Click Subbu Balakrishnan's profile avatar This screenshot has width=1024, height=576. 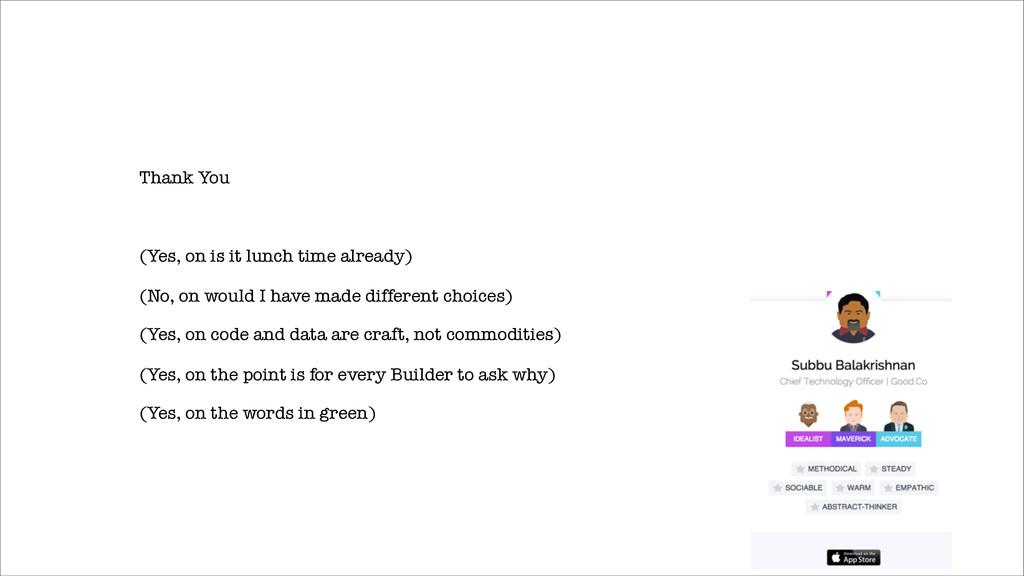click(x=853, y=318)
